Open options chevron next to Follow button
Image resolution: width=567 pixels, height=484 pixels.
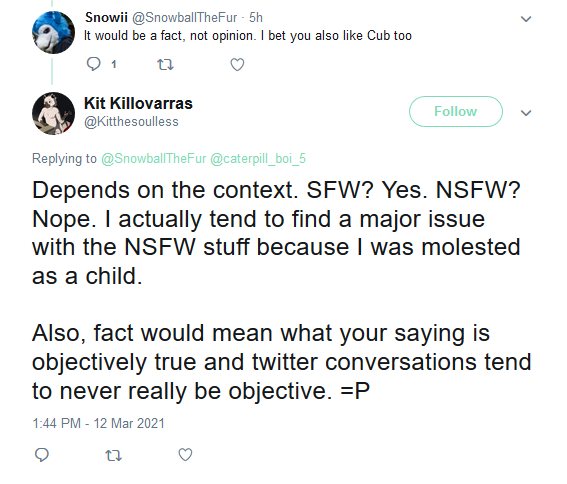(525, 113)
